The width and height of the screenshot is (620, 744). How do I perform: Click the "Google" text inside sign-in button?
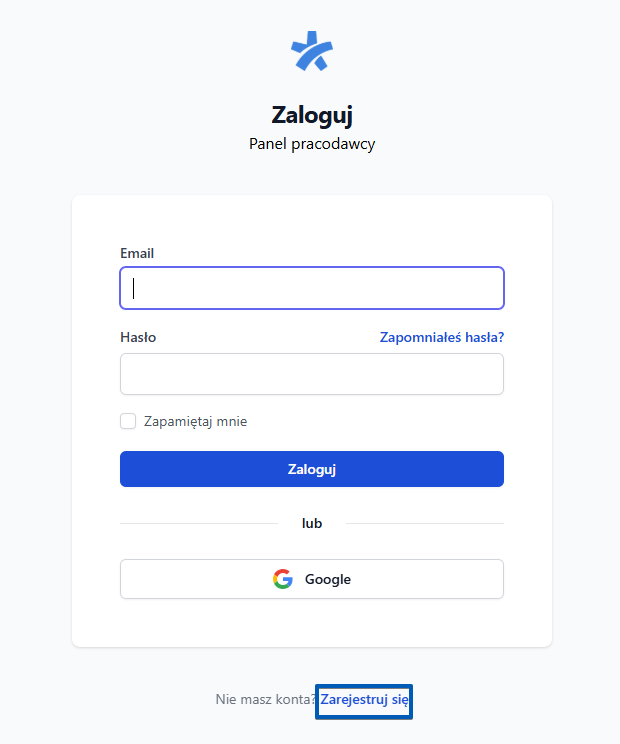point(328,579)
